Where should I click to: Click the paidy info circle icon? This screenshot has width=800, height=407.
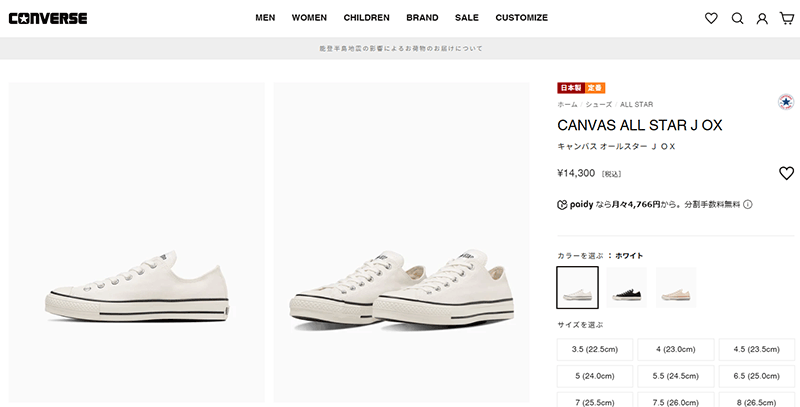coord(748,204)
